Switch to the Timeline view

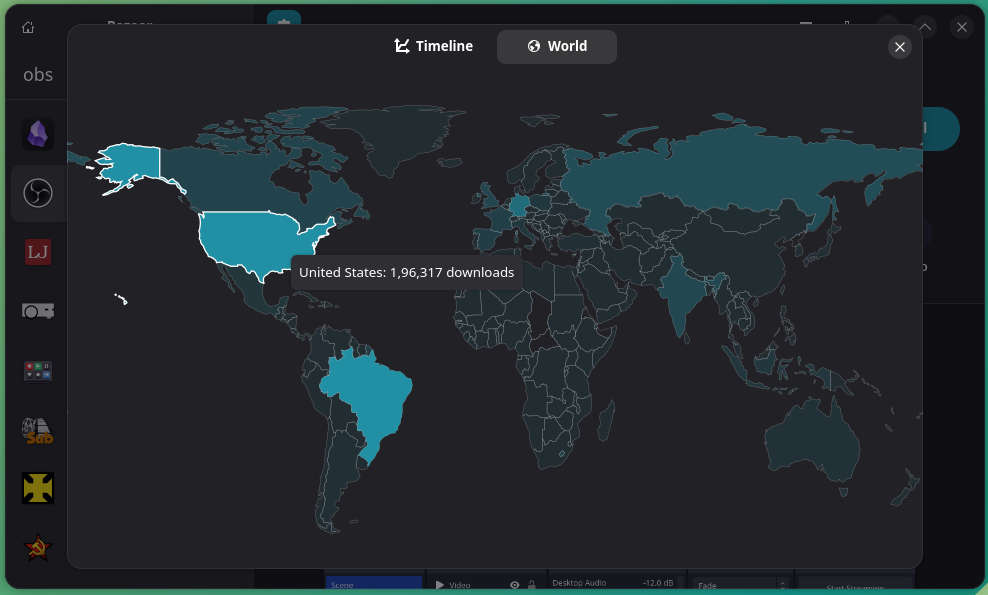(433, 46)
